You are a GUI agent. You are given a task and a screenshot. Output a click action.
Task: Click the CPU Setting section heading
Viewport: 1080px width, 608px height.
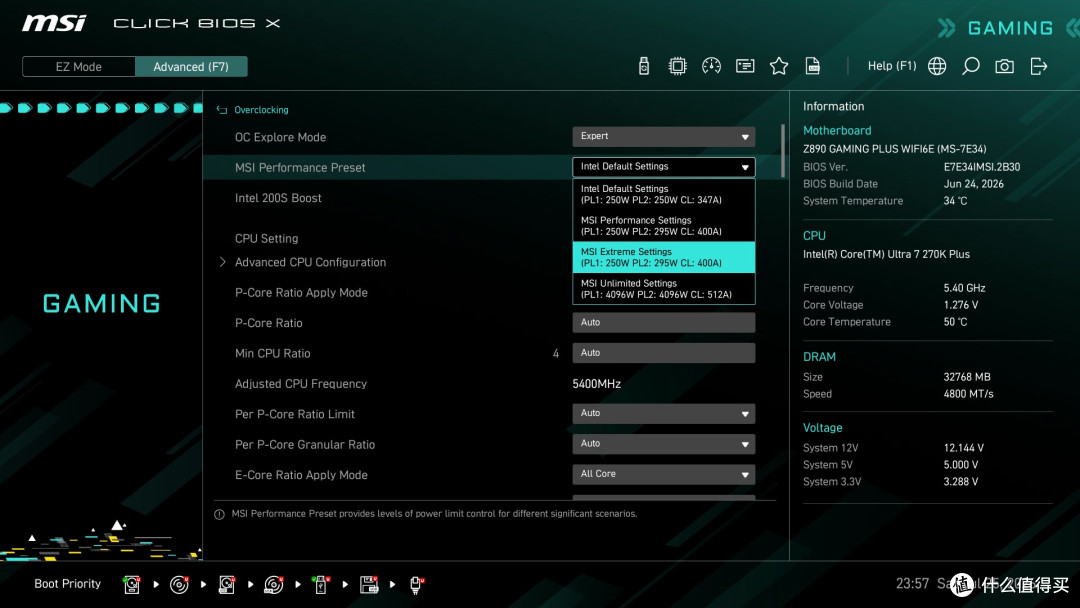(x=267, y=239)
